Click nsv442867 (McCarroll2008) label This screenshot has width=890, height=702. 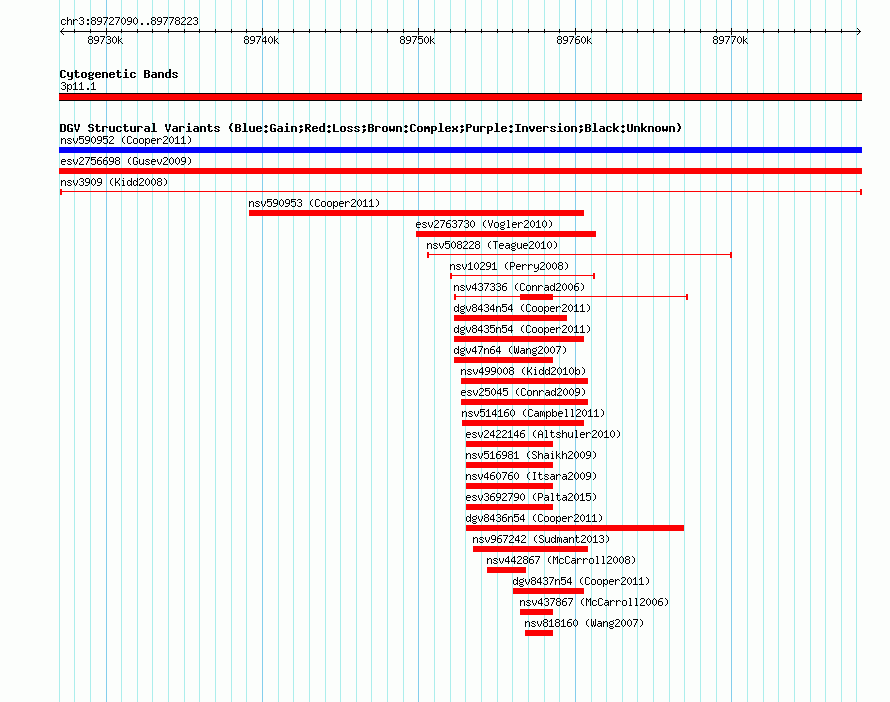point(561,560)
